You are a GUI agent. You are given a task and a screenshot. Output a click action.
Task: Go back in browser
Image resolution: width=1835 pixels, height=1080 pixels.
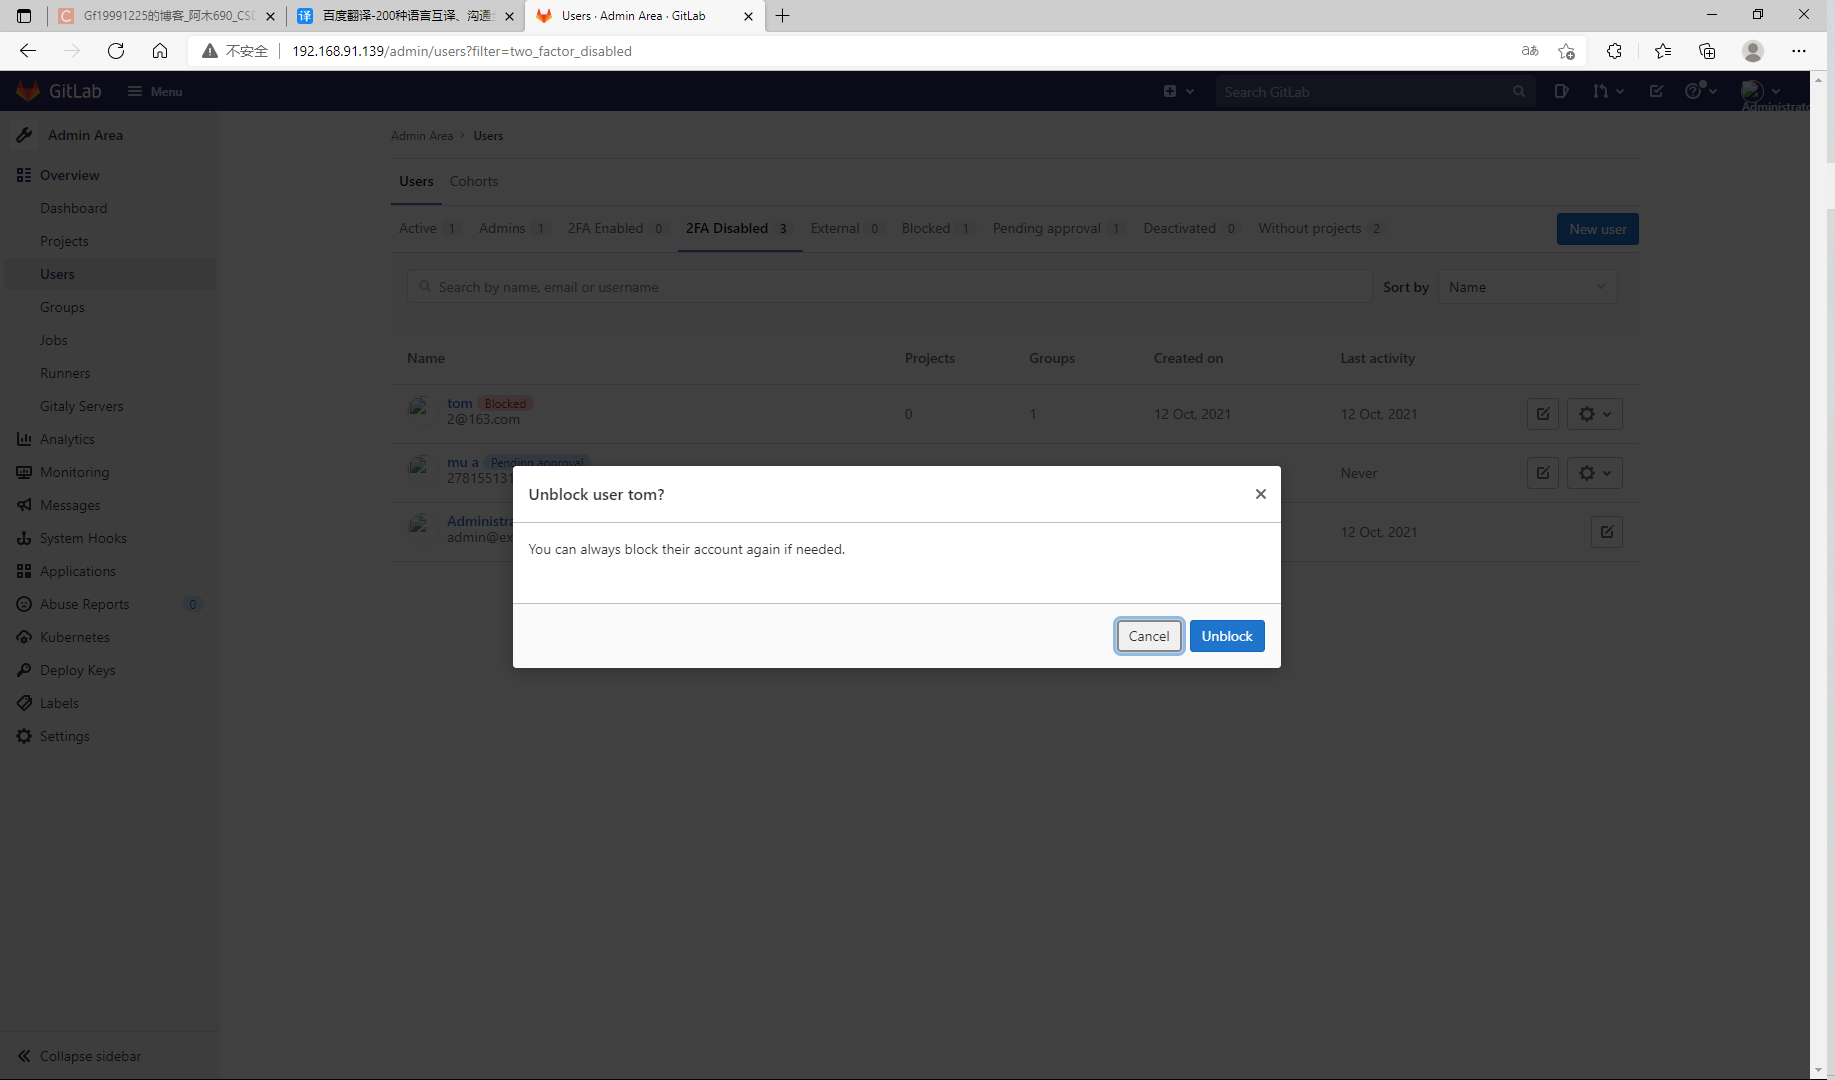point(28,51)
